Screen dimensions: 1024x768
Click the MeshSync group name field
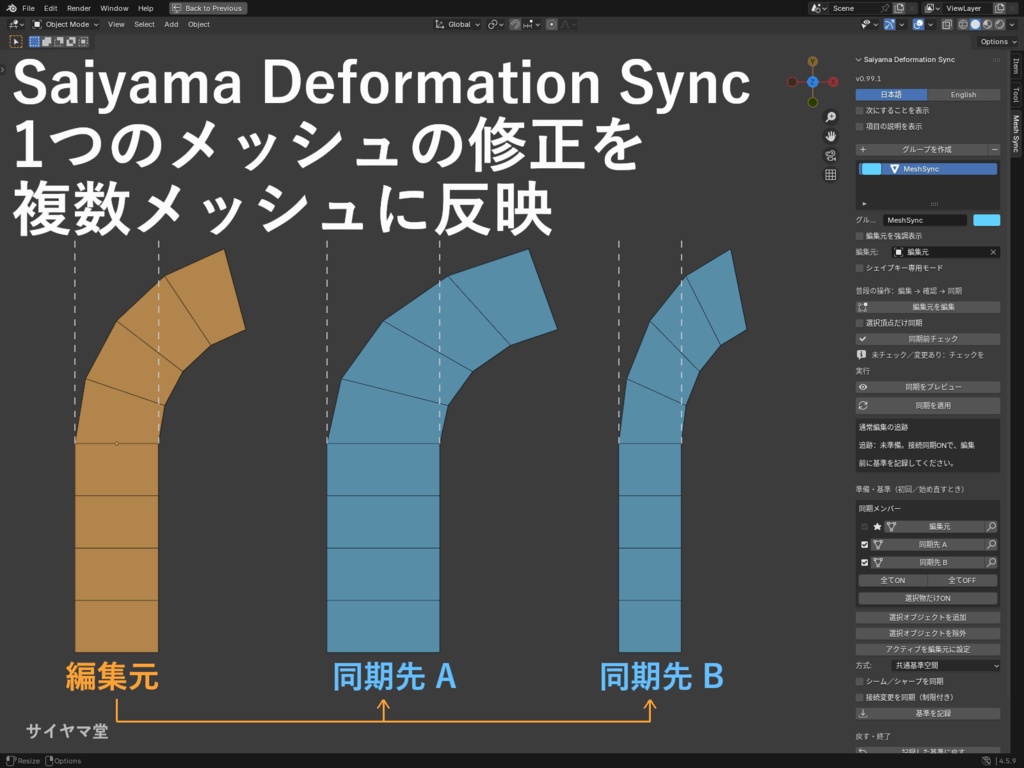pyautogui.click(x=925, y=220)
